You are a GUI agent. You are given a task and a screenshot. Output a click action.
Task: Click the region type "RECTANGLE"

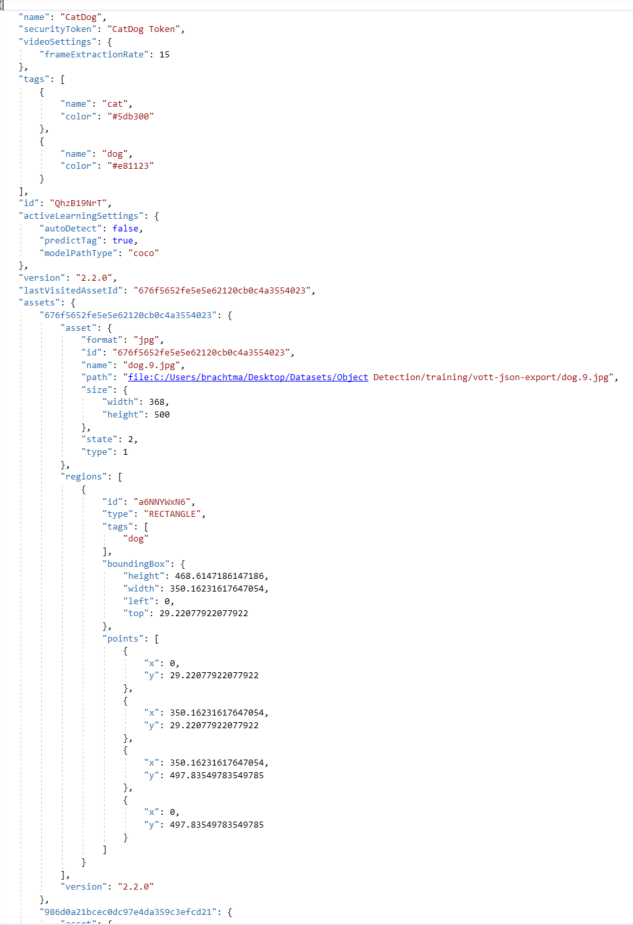tap(172, 514)
